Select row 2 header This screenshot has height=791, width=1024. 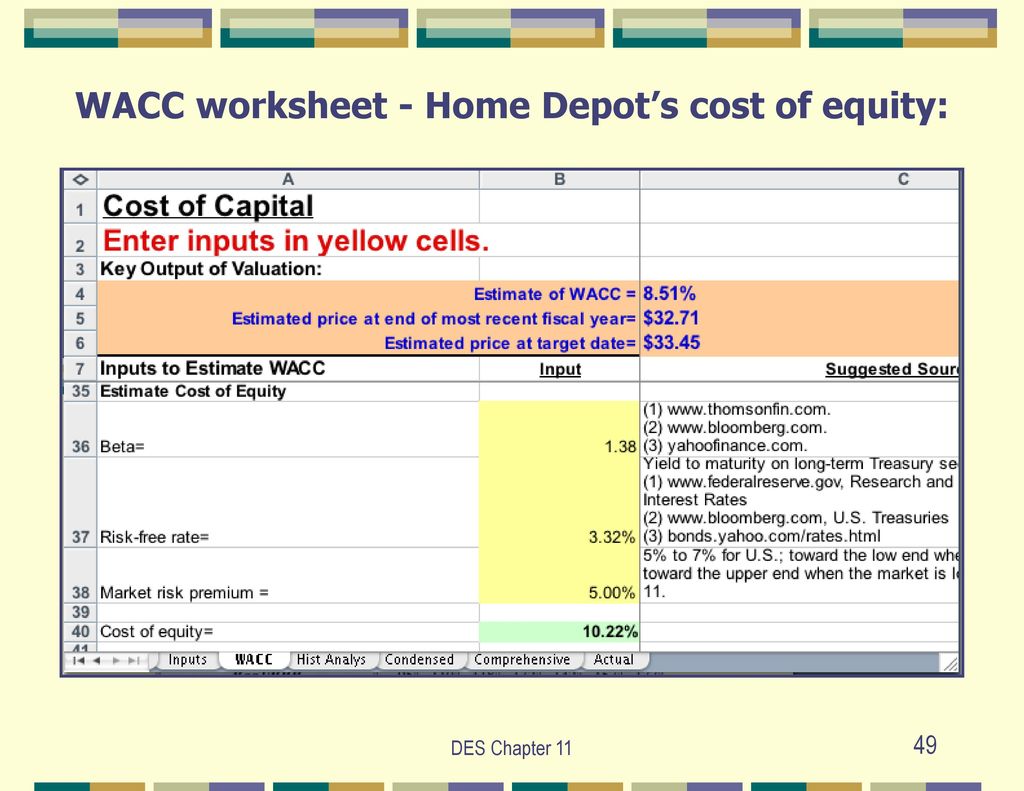click(x=80, y=240)
